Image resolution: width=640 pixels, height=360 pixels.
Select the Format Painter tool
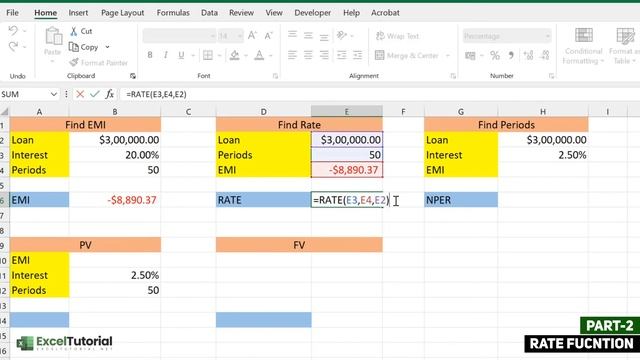point(98,62)
